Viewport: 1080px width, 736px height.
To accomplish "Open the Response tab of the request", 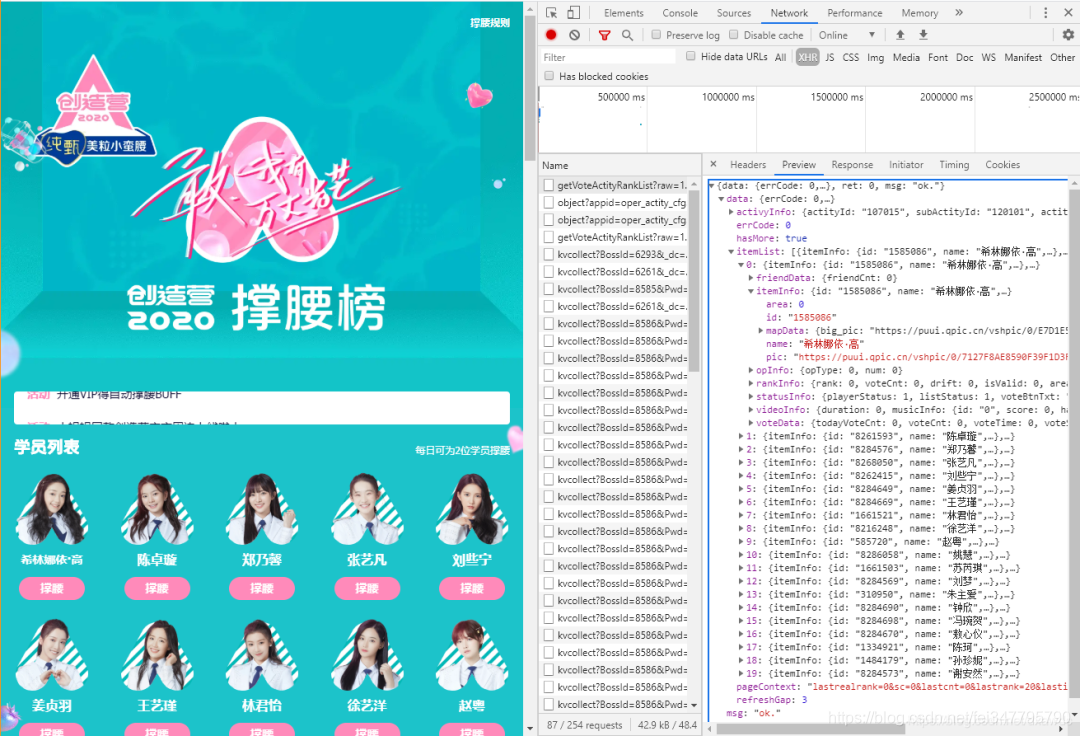I will click(852, 165).
